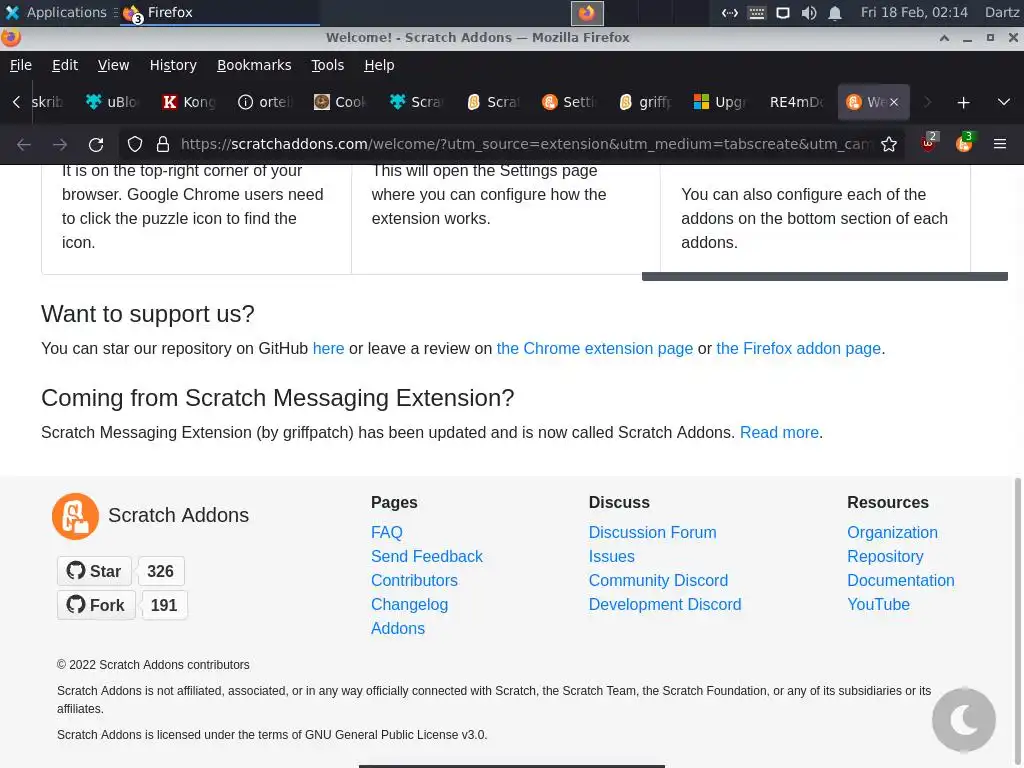Open the notifications bell tray icon
This screenshot has height=768, width=1024.
pos(835,12)
